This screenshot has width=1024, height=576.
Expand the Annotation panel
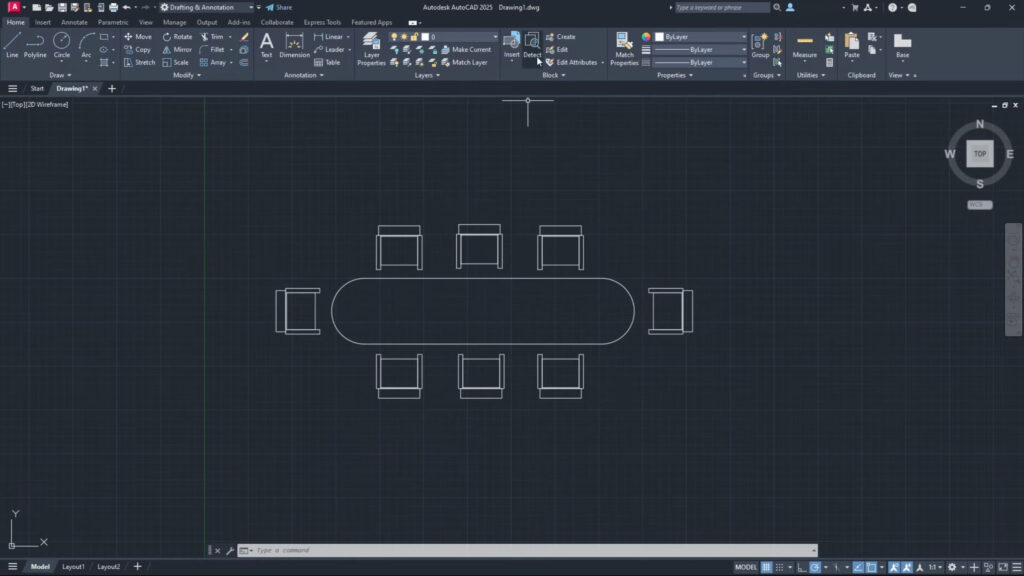point(304,75)
